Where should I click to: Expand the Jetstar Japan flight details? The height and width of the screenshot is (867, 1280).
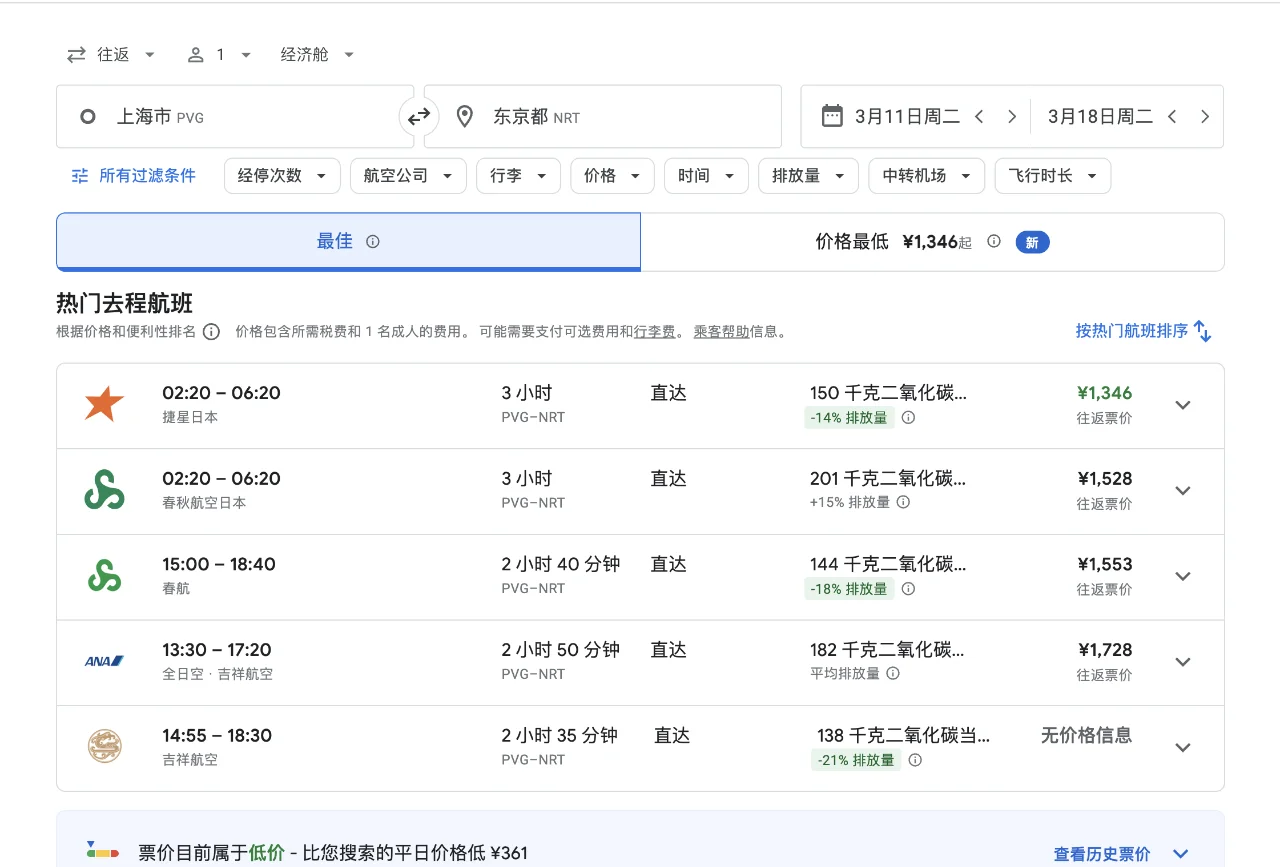pyautogui.click(x=1183, y=406)
